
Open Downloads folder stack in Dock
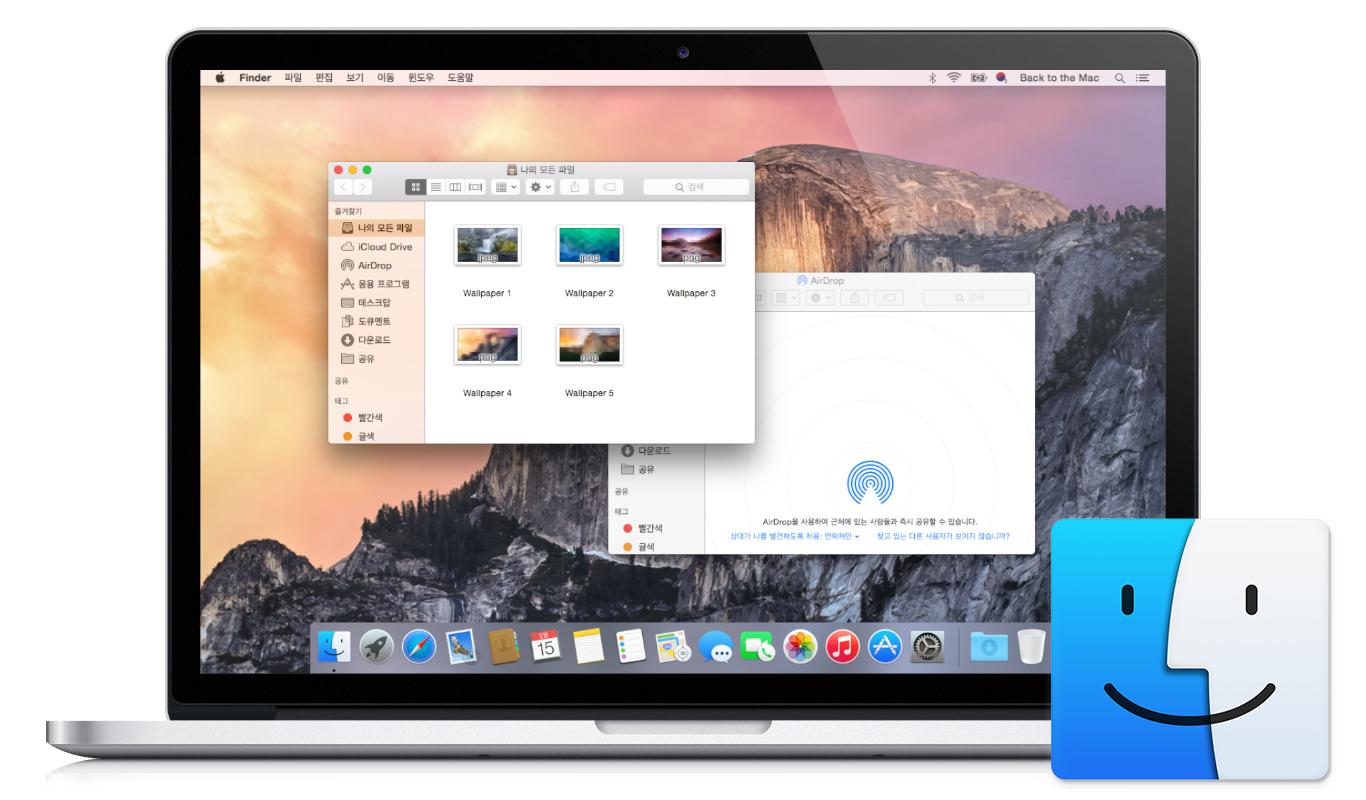(x=988, y=647)
